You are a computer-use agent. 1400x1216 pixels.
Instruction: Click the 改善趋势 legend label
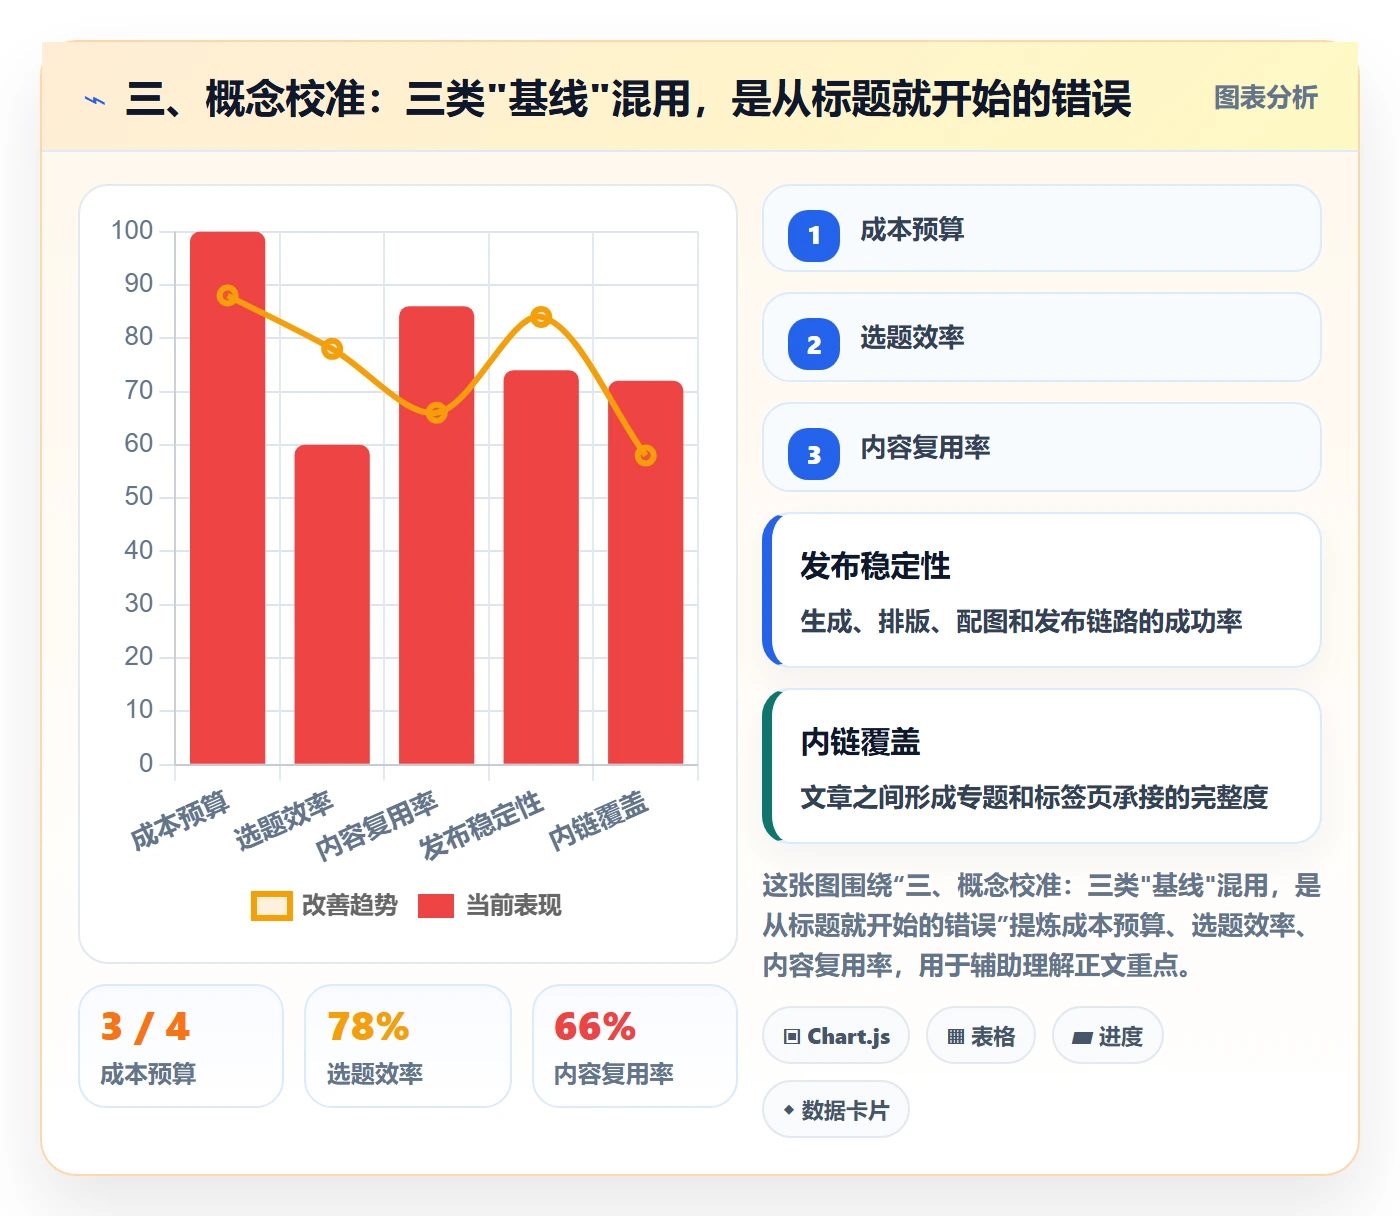pyautogui.click(x=350, y=906)
